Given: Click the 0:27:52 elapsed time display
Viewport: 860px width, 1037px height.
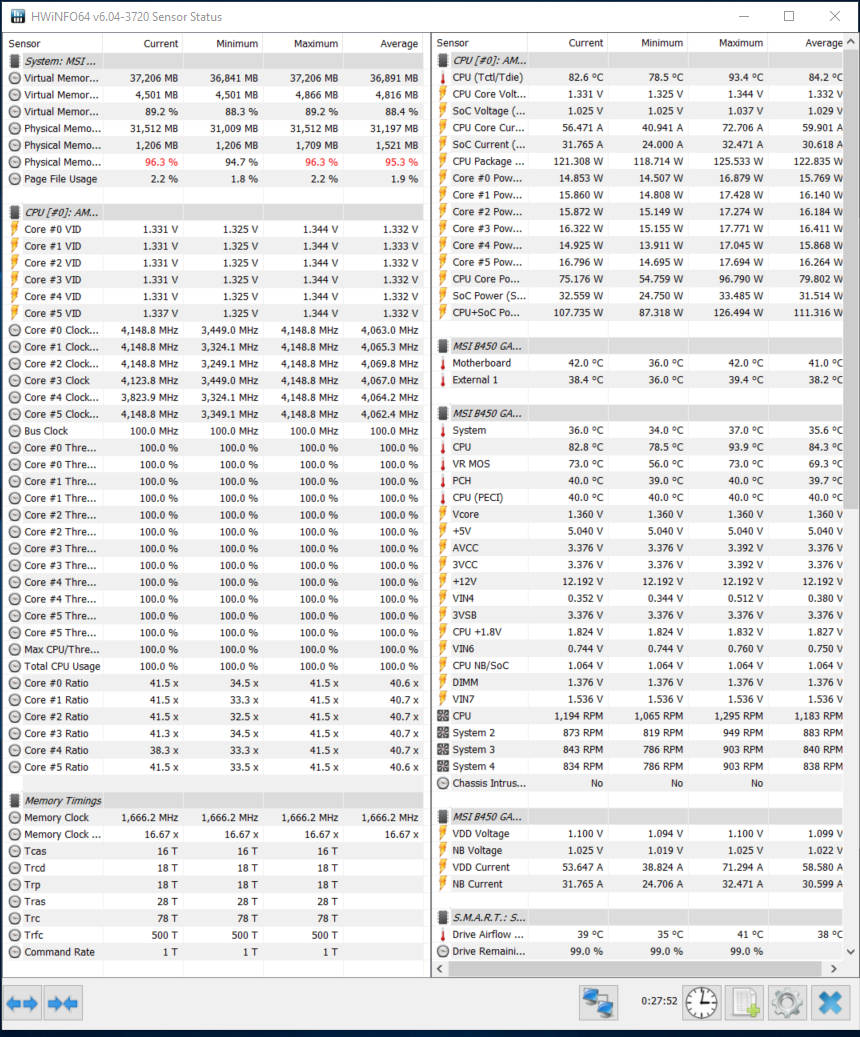Looking at the screenshot, I should pyautogui.click(x=659, y=1001).
